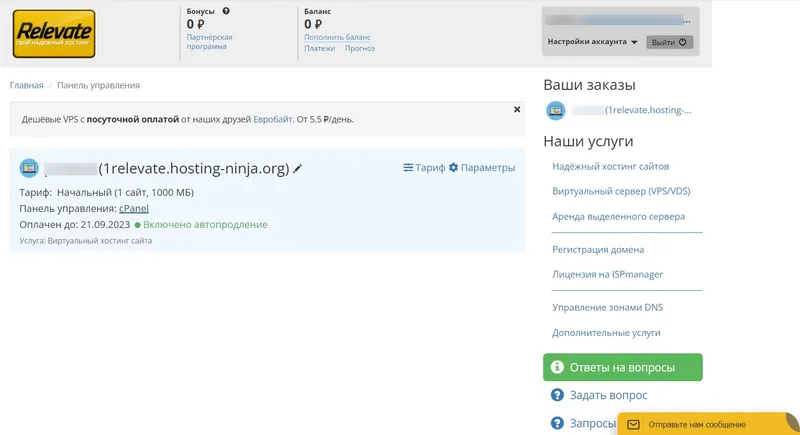Close the VPS promo banner
The height and width of the screenshot is (435, 800).
pyautogui.click(x=517, y=110)
